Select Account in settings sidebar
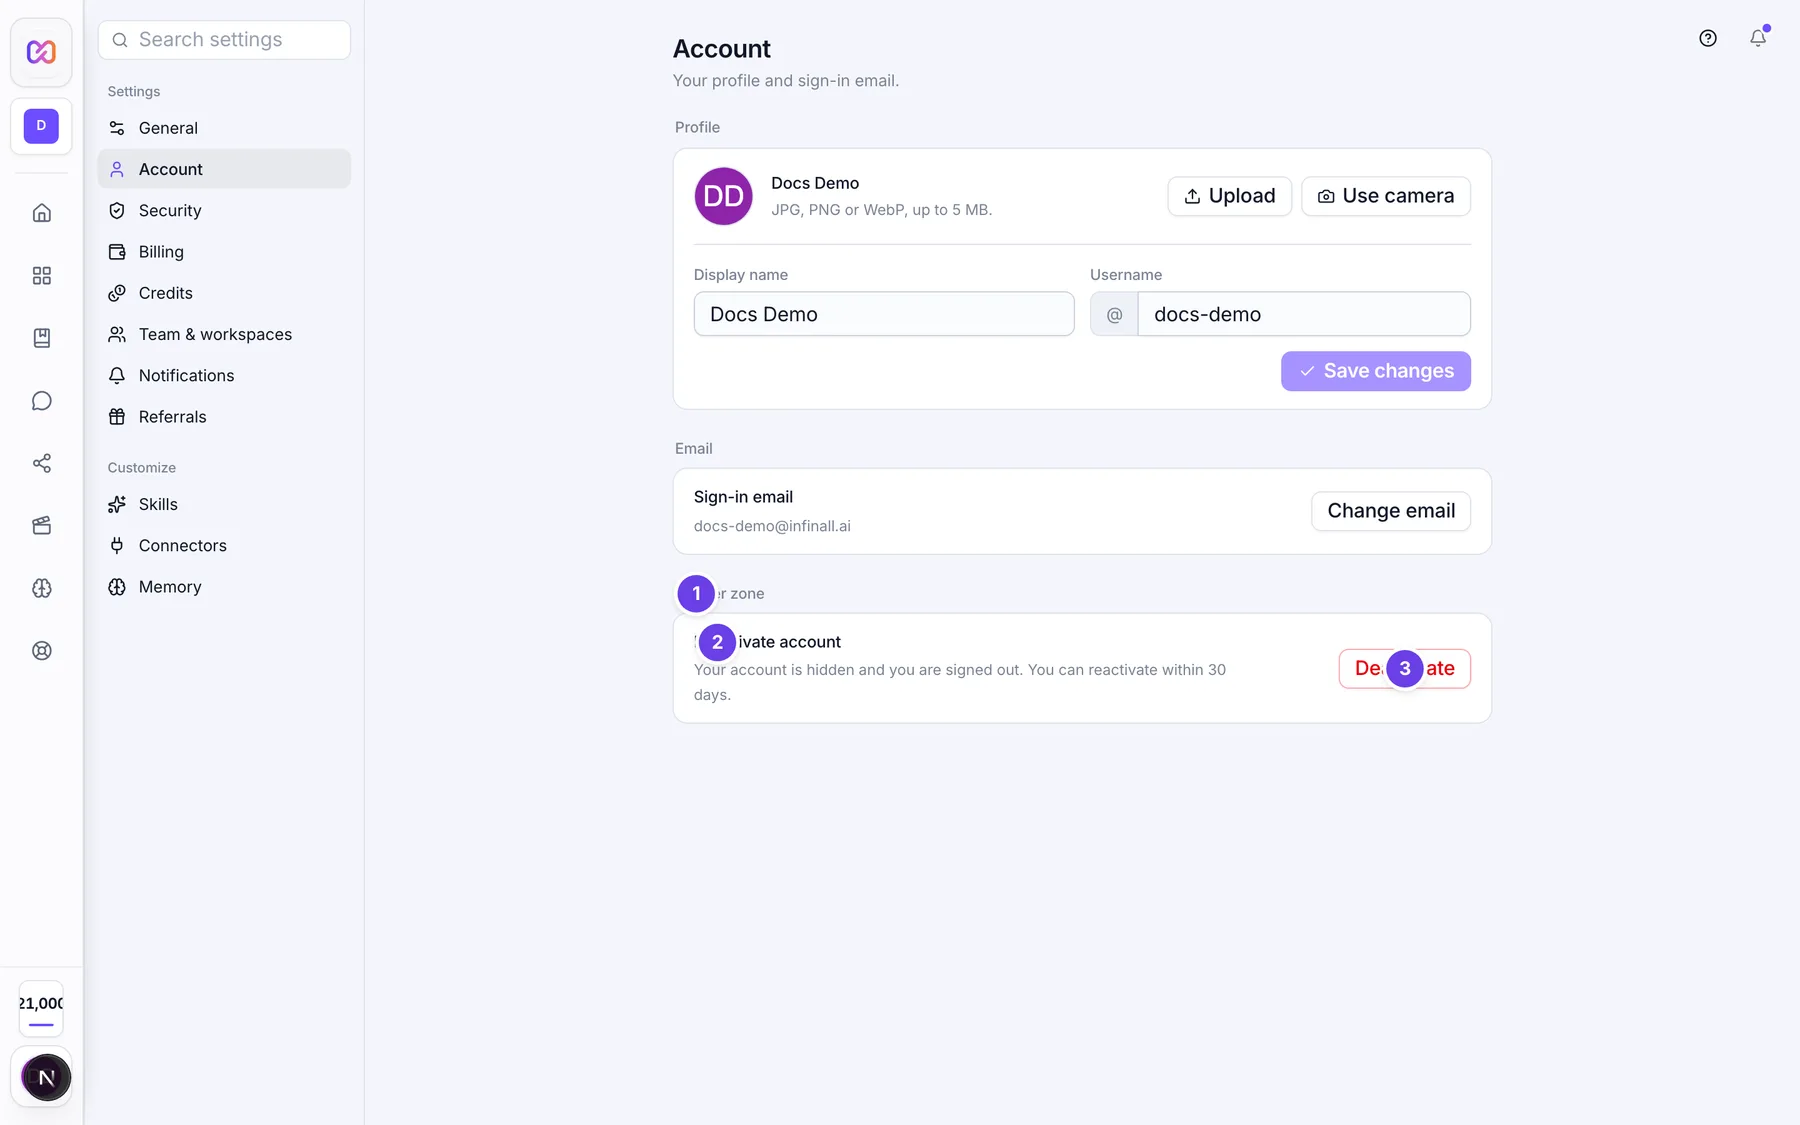Image resolution: width=1800 pixels, height=1125 pixels. click(224, 169)
